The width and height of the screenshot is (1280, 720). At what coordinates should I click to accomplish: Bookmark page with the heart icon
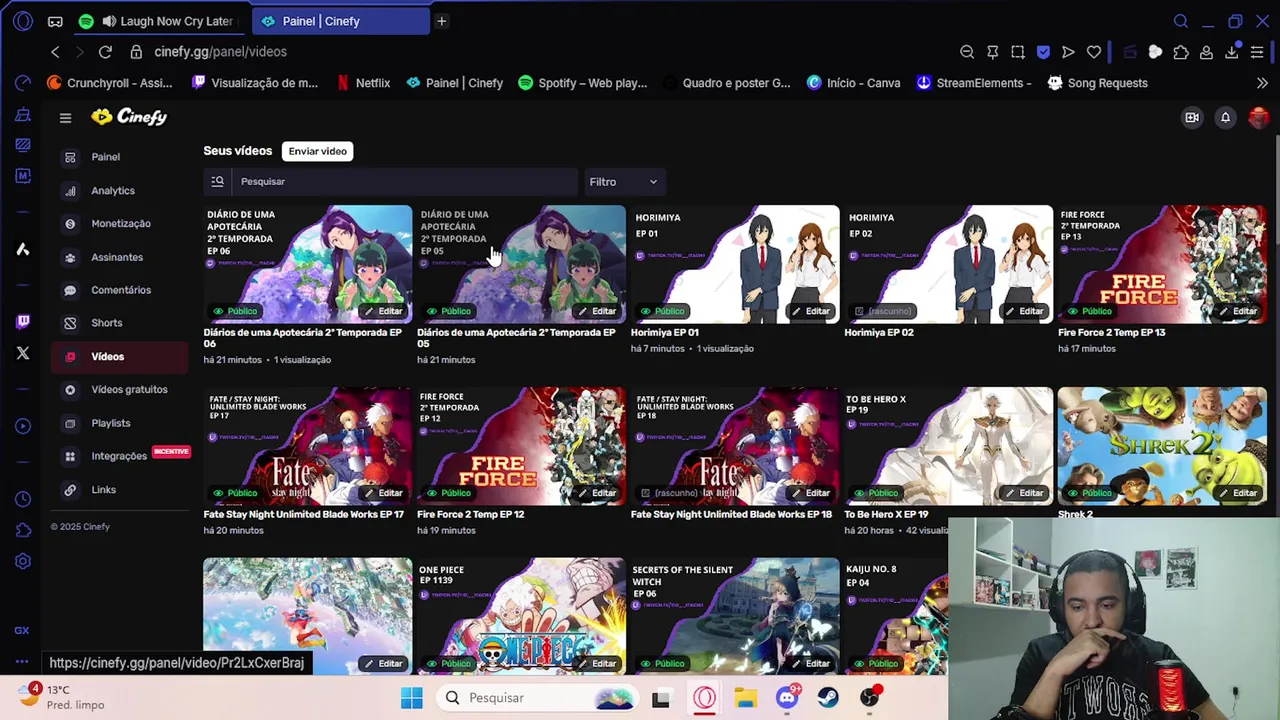[x=1094, y=52]
